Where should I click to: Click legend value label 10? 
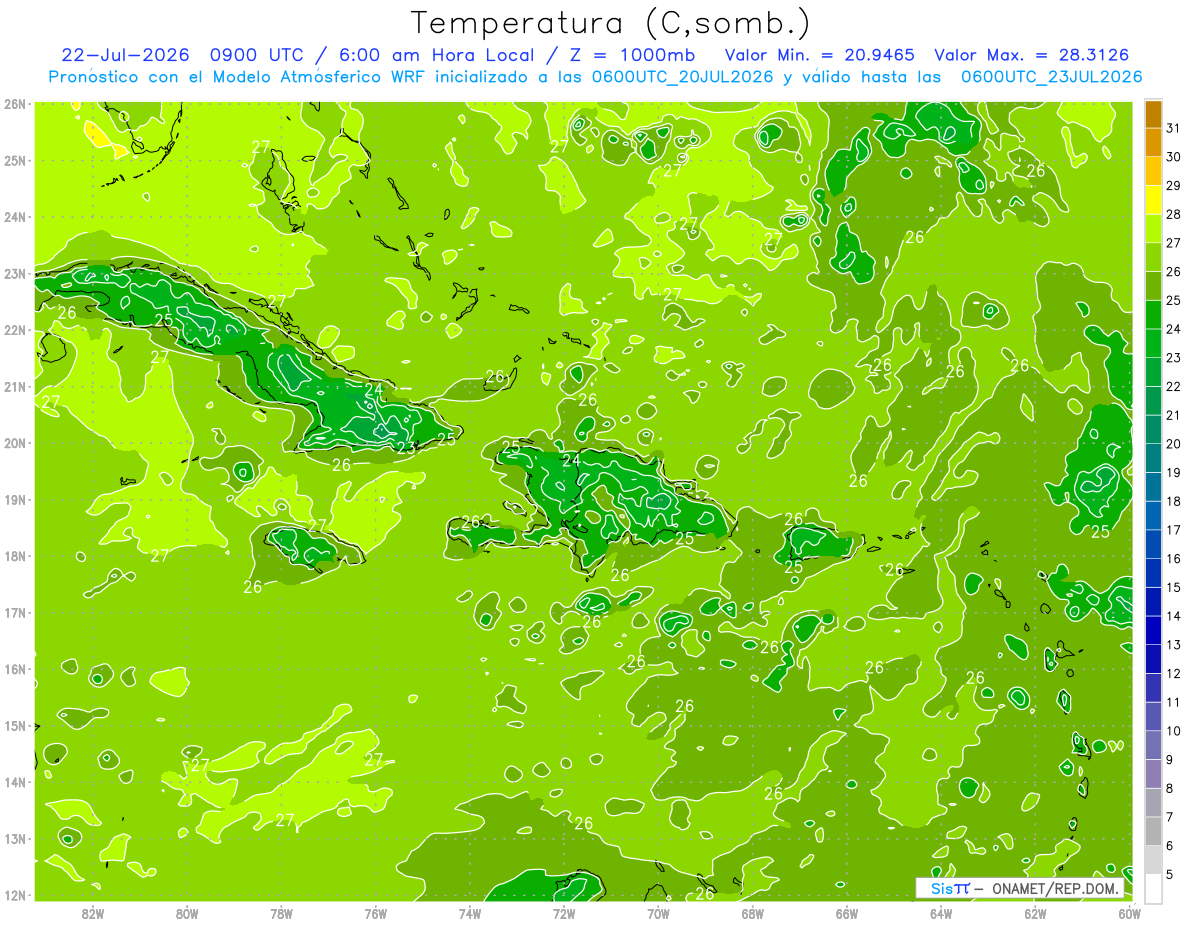coord(1173,731)
